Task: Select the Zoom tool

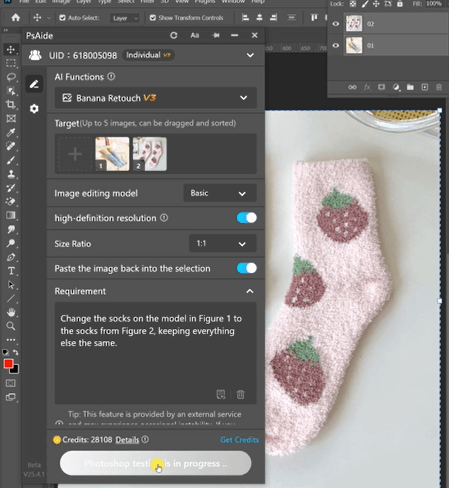Action: click(x=11, y=326)
